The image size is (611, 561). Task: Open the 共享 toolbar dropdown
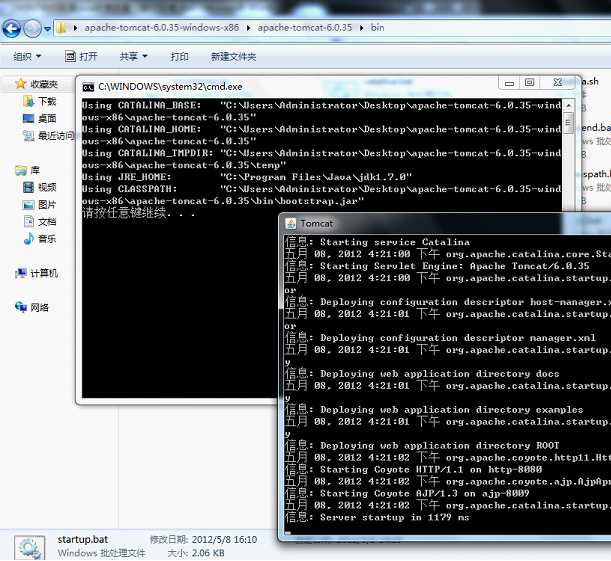tap(133, 57)
